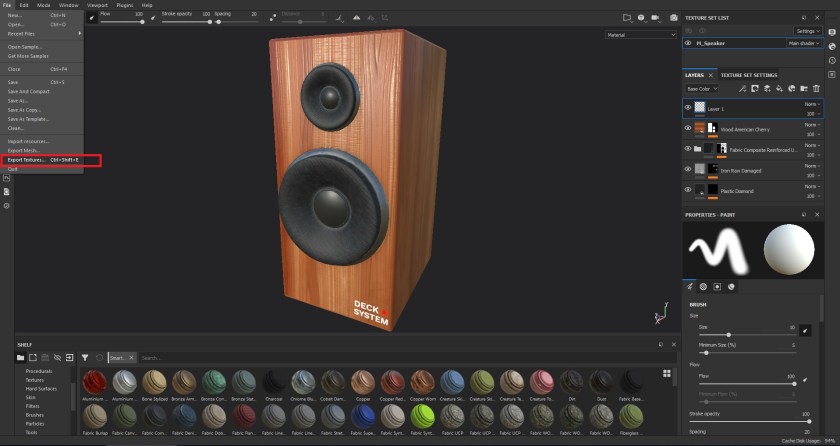Screen dimensions: 840x446
Task: Hide the Fabric Composite Reinforced folder layer
Action: (688, 148)
